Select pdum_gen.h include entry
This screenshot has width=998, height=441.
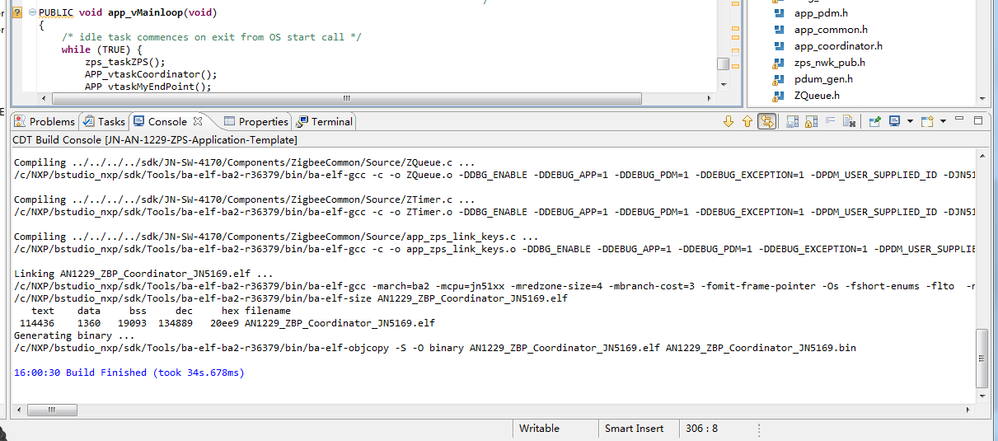(824, 79)
